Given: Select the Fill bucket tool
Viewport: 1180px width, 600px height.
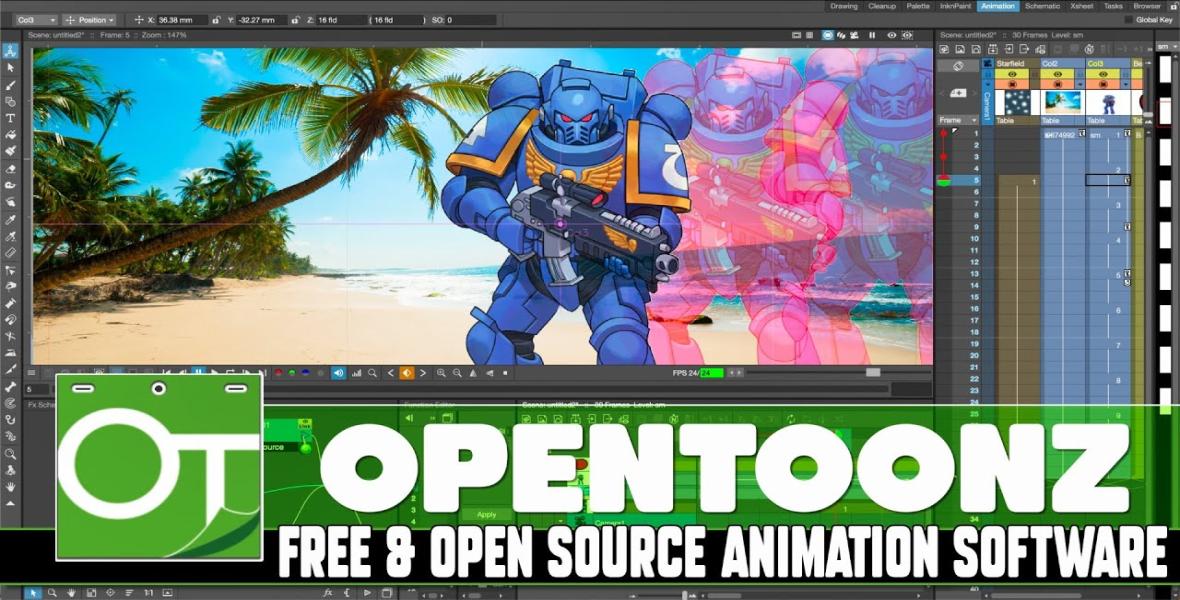Looking at the screenshot, I should click(x=11, y=136).
